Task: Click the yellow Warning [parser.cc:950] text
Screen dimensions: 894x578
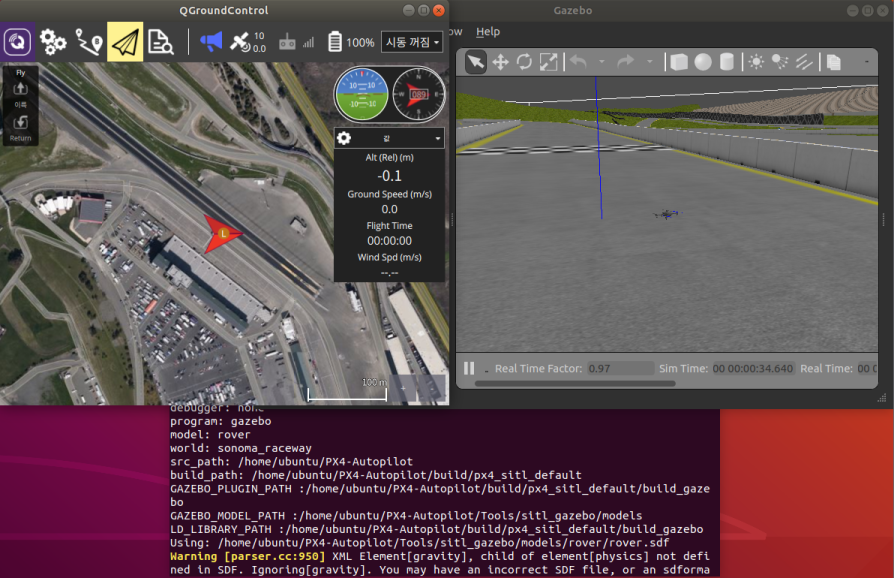Action: (x=247, y=556)
